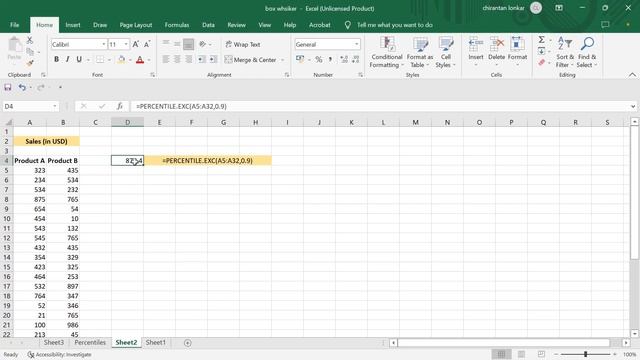The width and height of the screenshot is (640, 360).
Task: Click the Clear eraser icon
Action: 541,62
